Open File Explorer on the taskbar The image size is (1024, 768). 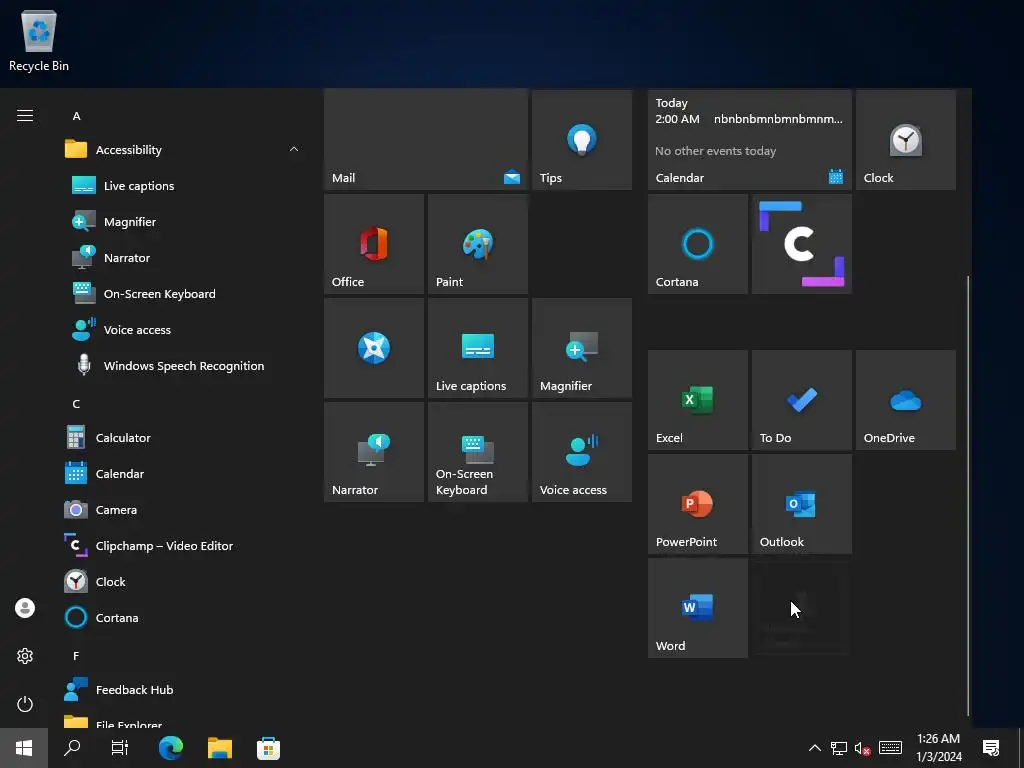[x=220, y=748]
